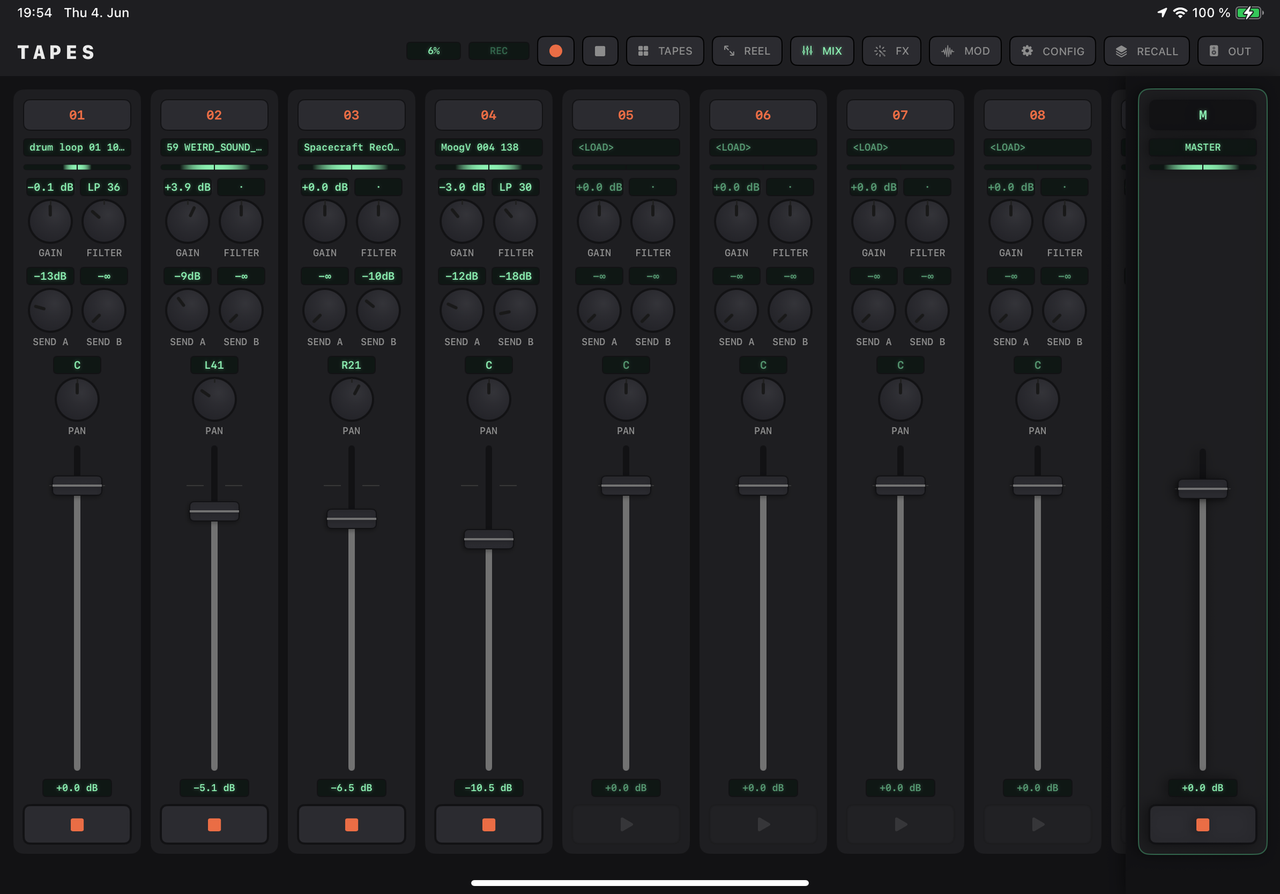Click the Wi-Fi icon in status bar
Viewport: 1280px width, 894px height.
[x=1180, y=13]
